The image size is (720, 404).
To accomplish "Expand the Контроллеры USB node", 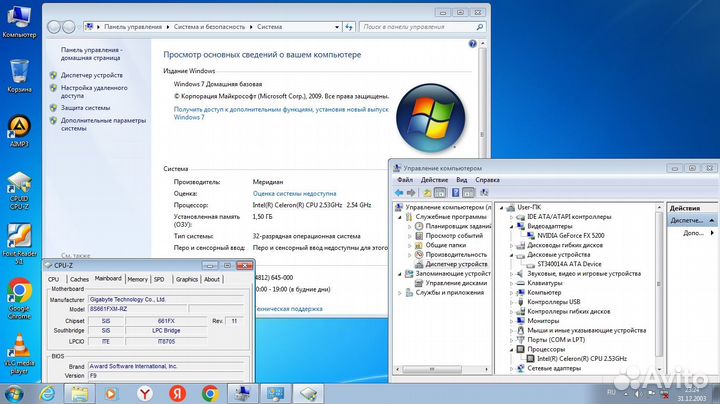I will coord(511,302).
